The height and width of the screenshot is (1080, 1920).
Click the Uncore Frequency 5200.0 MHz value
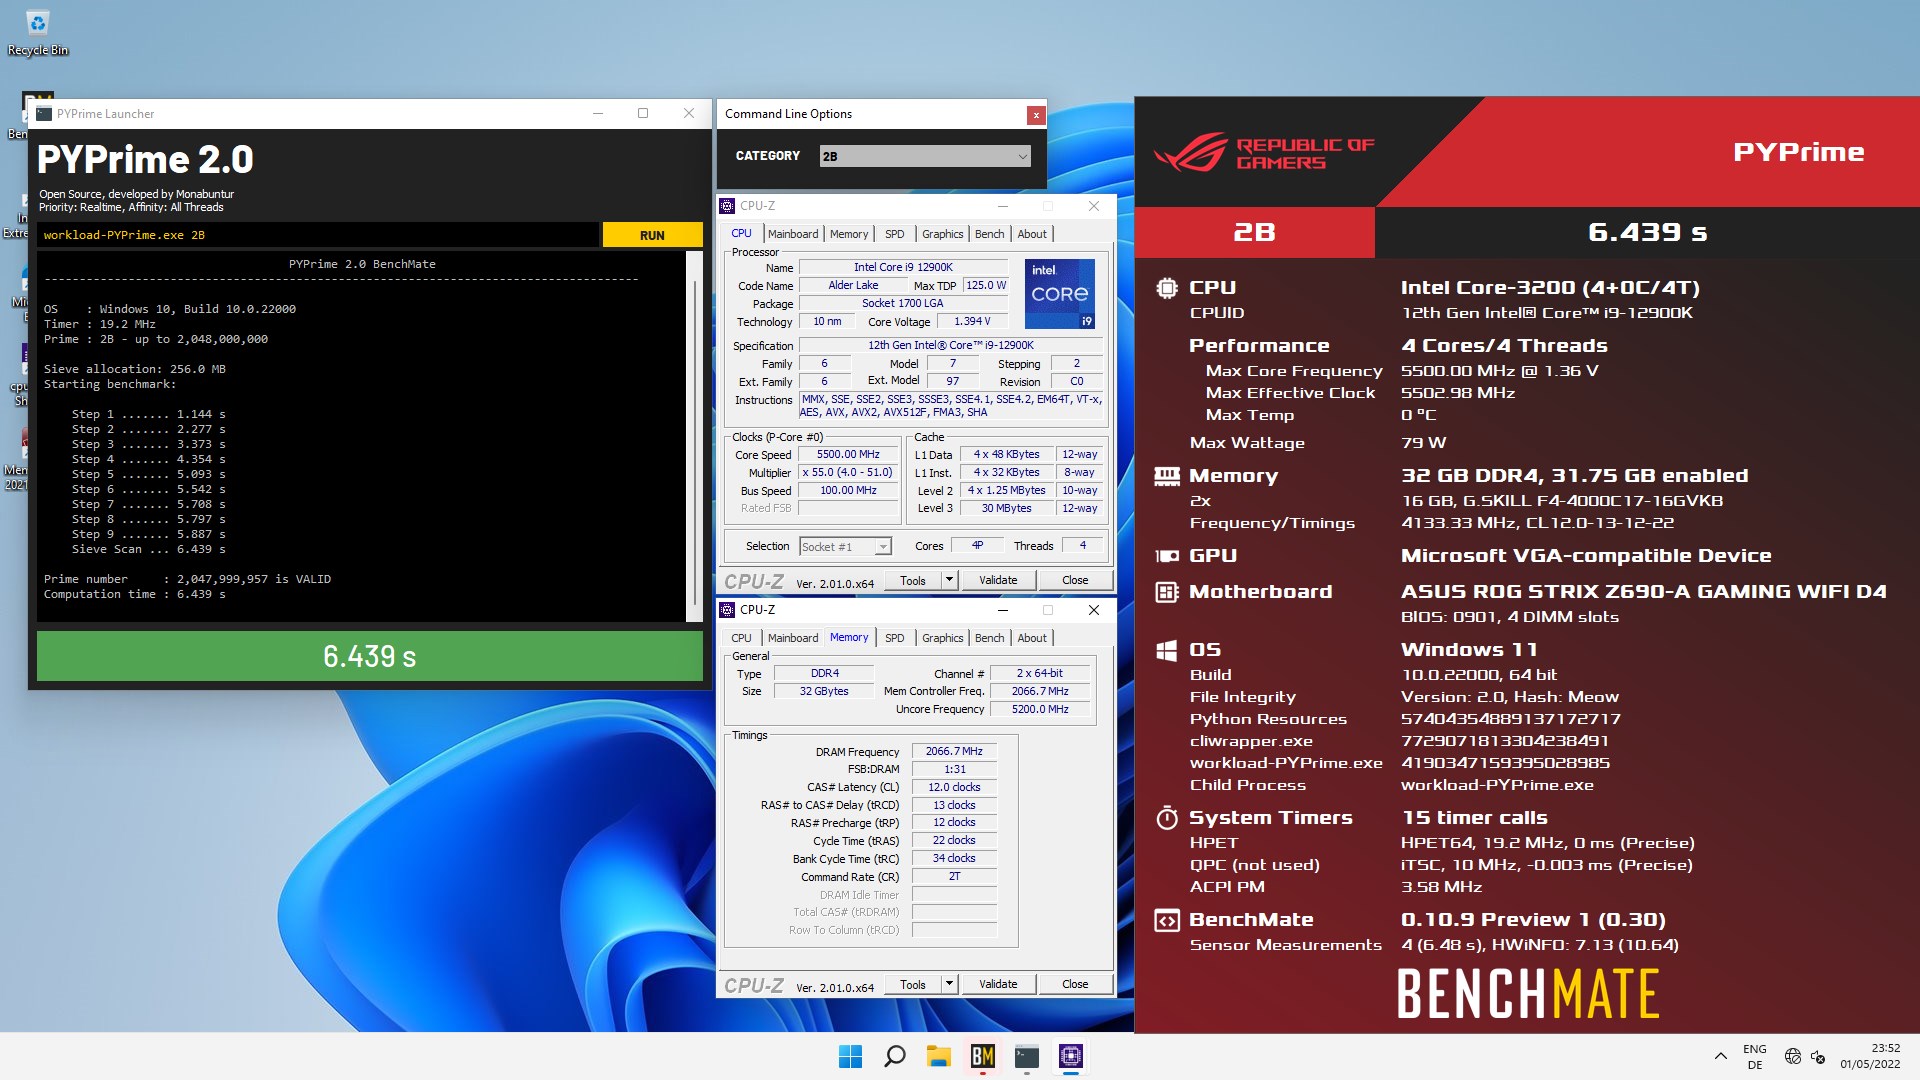1040,709
